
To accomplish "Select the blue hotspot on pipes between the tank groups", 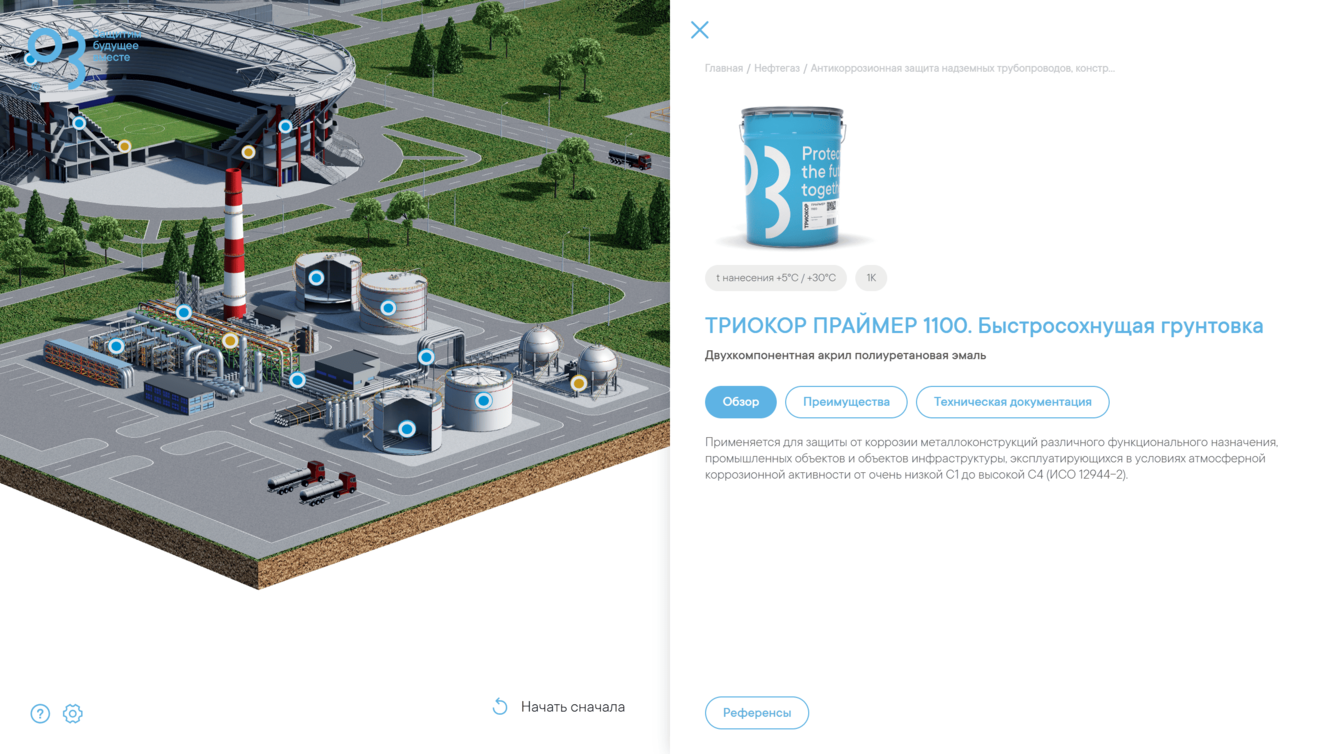I will coord(426,357).
